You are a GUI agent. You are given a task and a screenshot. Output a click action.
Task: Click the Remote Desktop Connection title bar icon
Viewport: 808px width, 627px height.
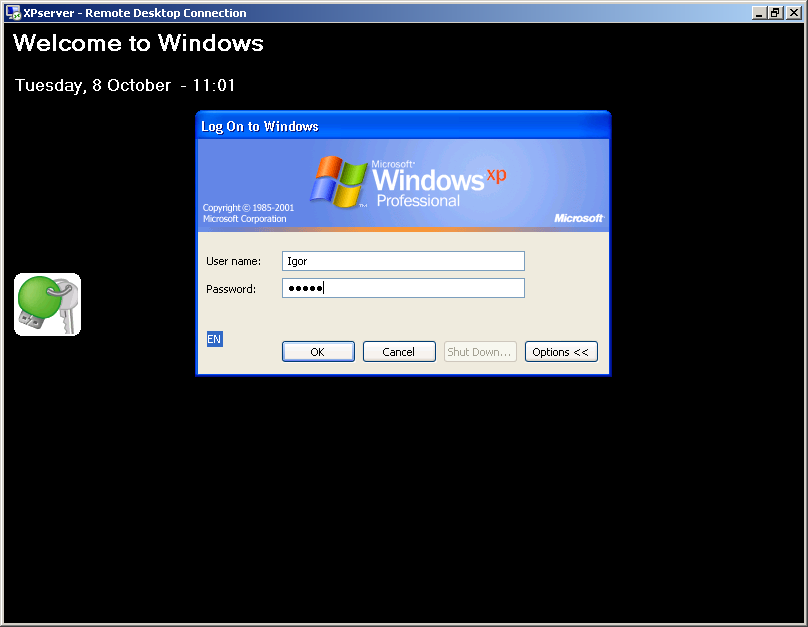click(x=13, y=12)
